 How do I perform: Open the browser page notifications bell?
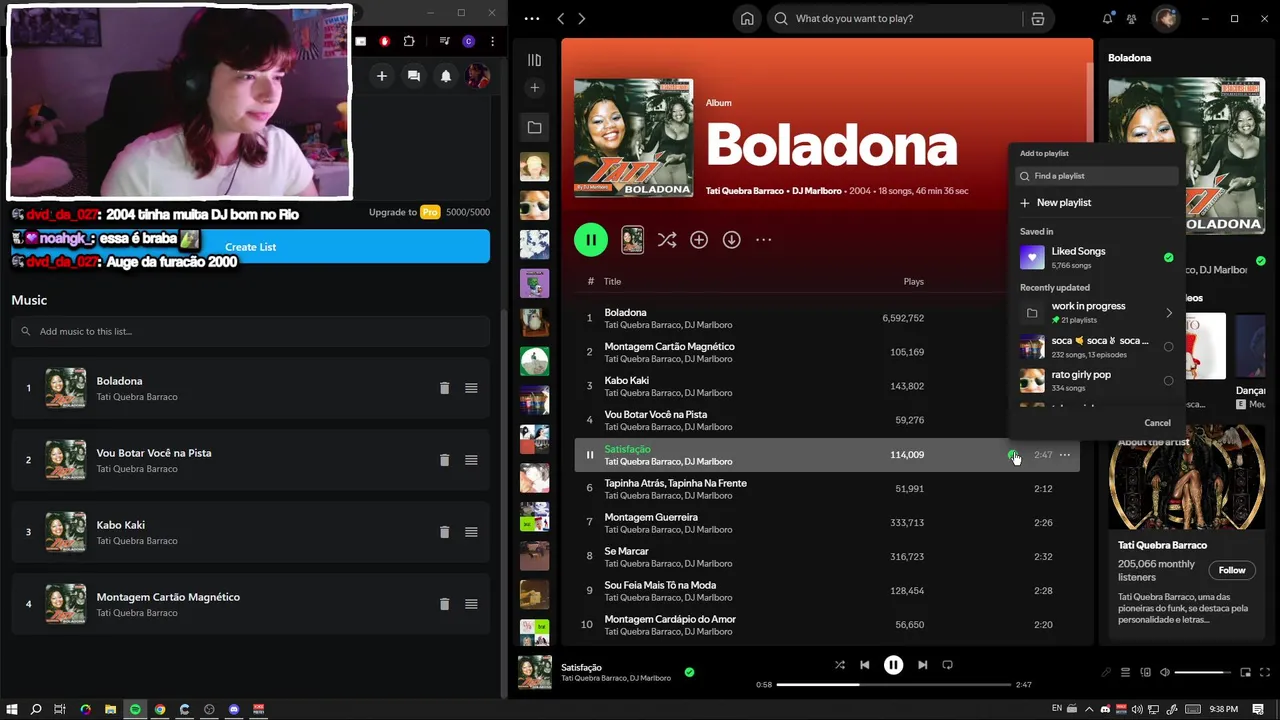pos(446,76)
